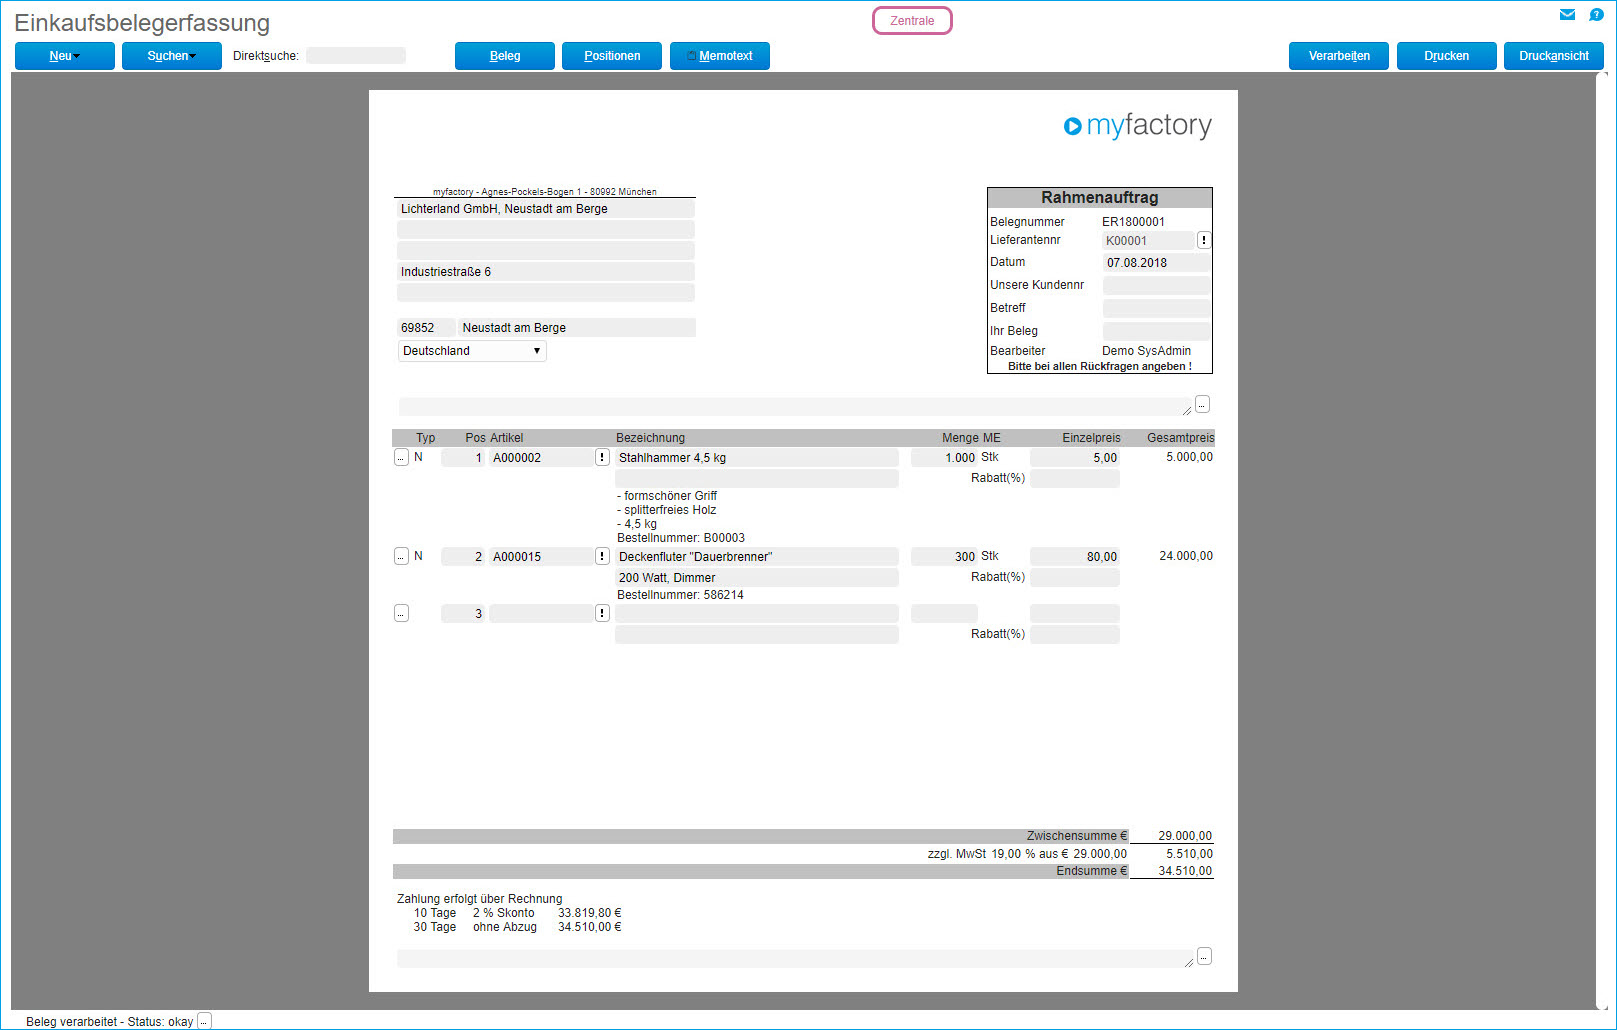Focus the Ihr Beleg input field

click(x=1157, y=331)
